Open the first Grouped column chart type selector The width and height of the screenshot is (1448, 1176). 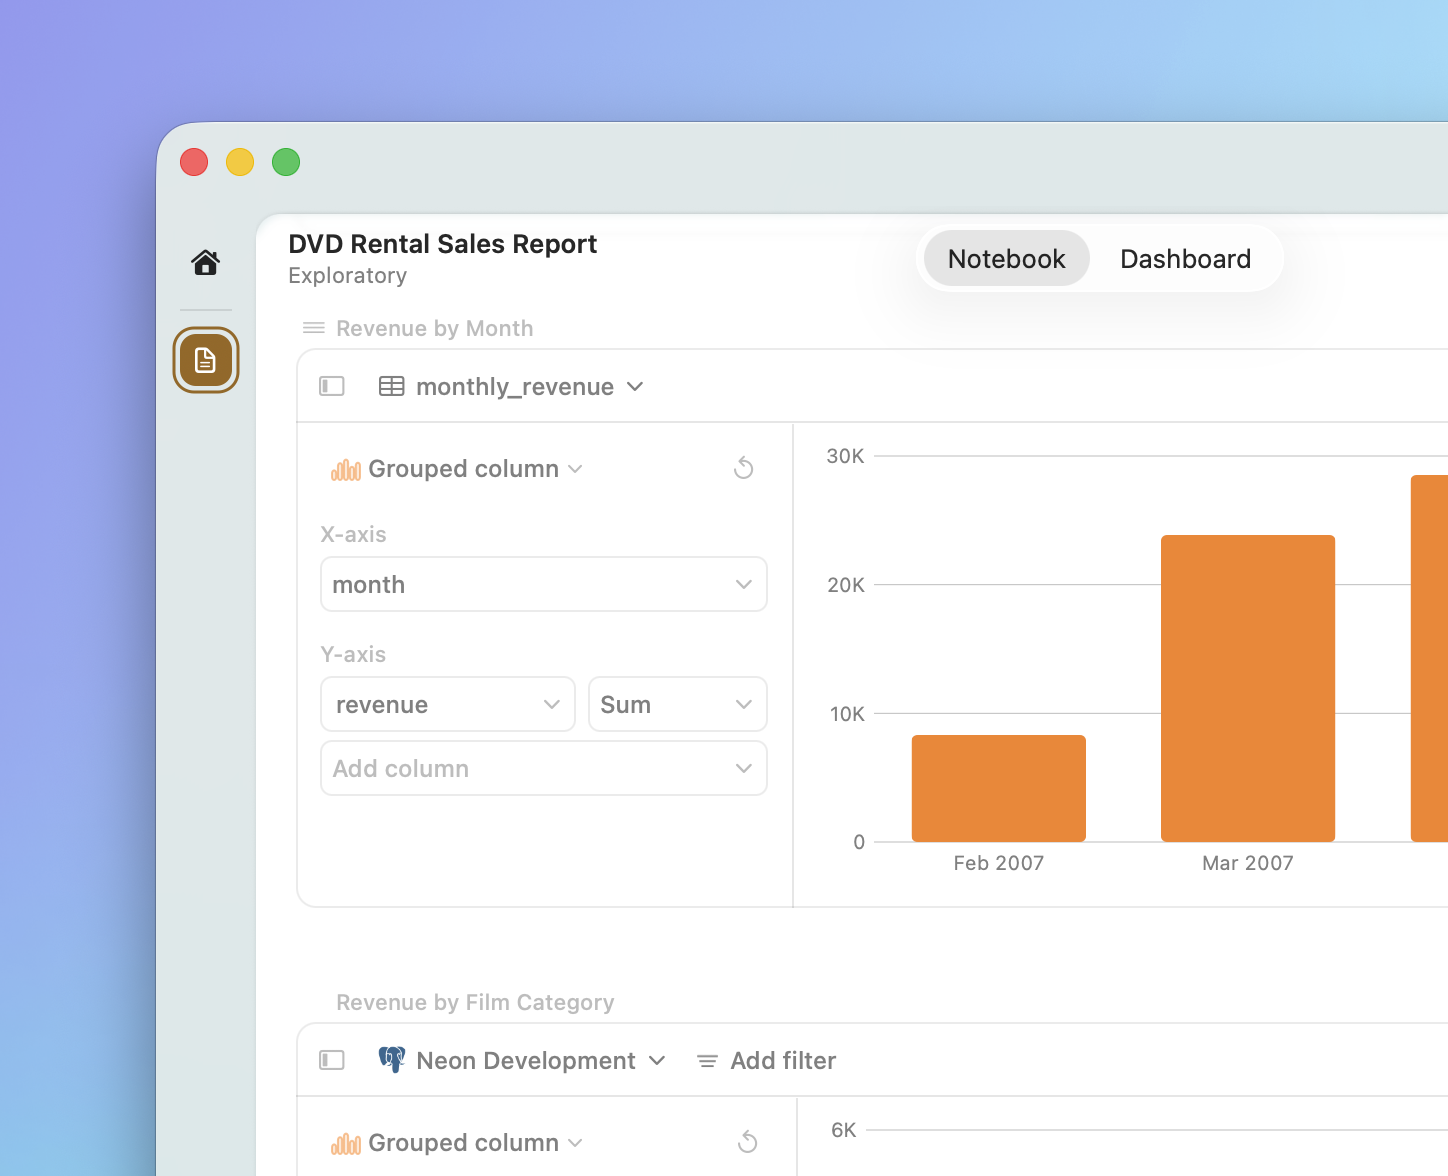tap(458, 469)
